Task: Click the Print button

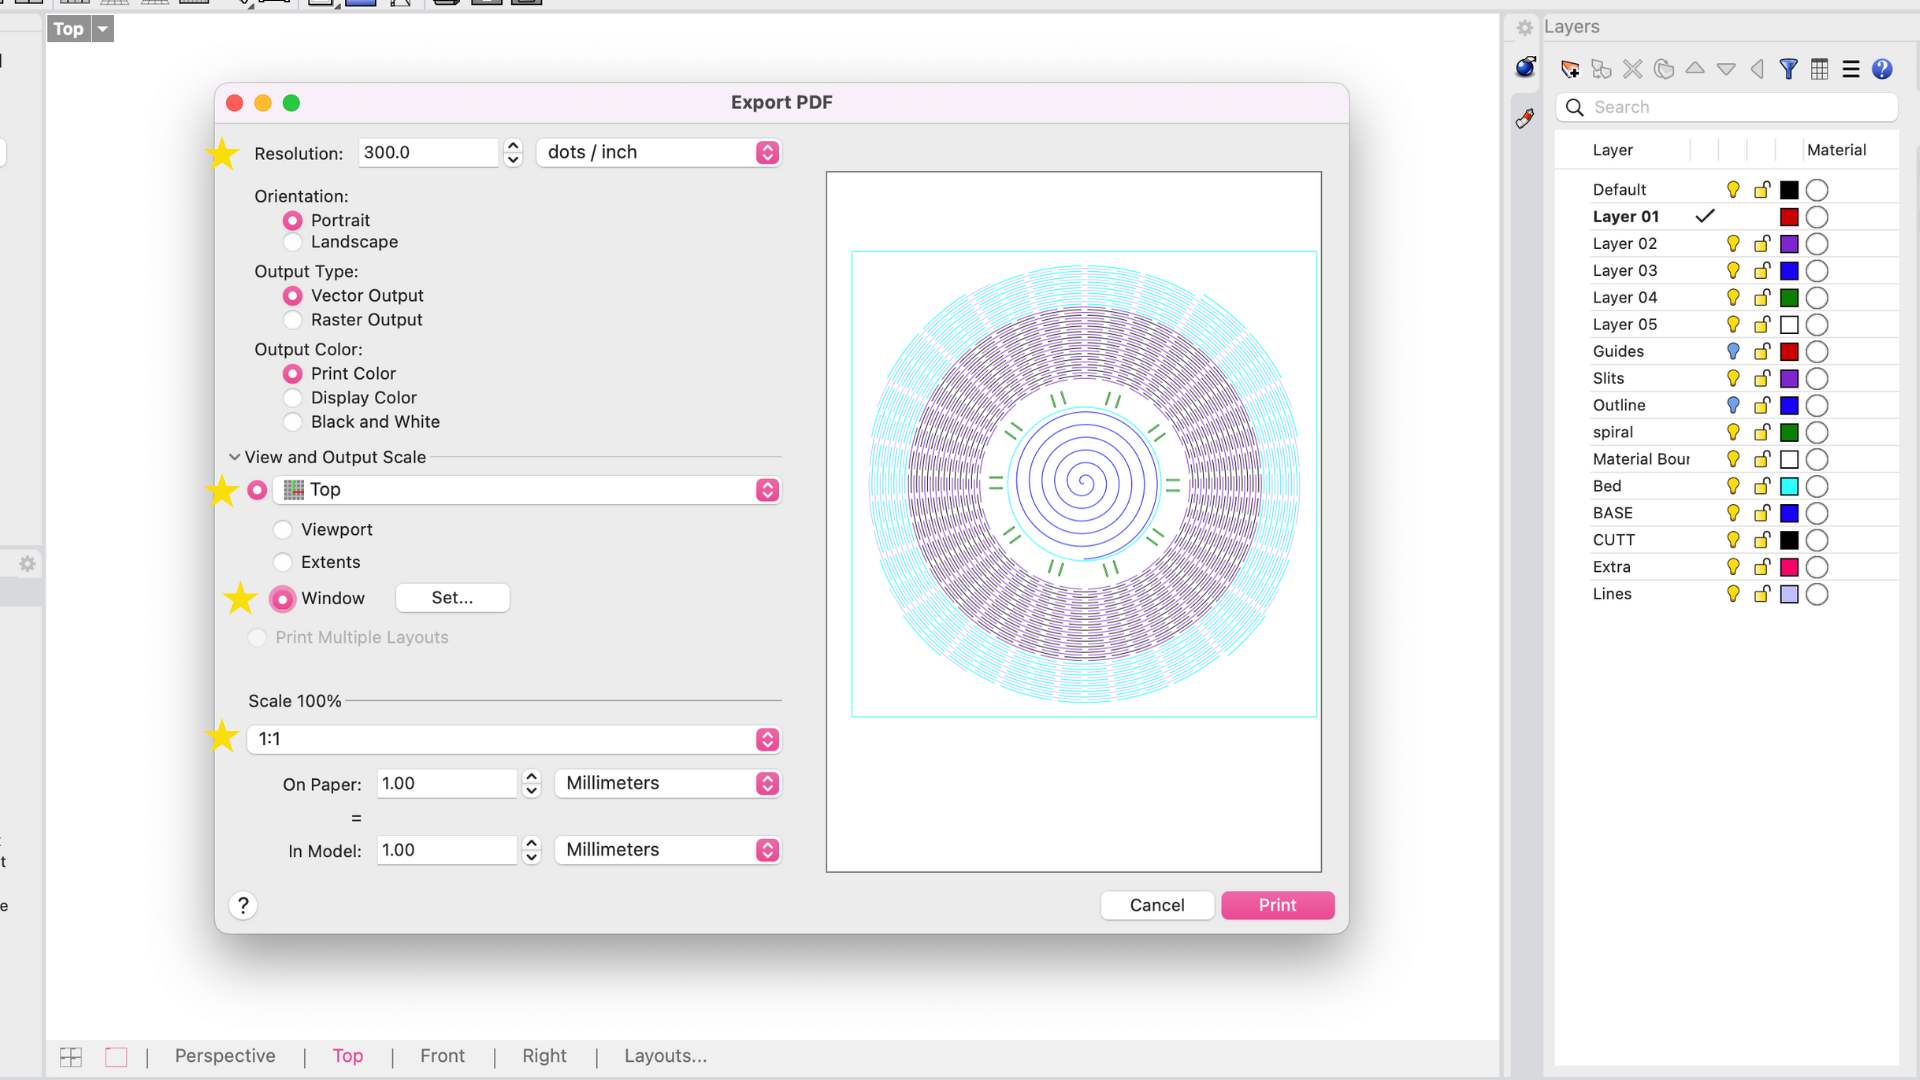Action: point(1277,905)
